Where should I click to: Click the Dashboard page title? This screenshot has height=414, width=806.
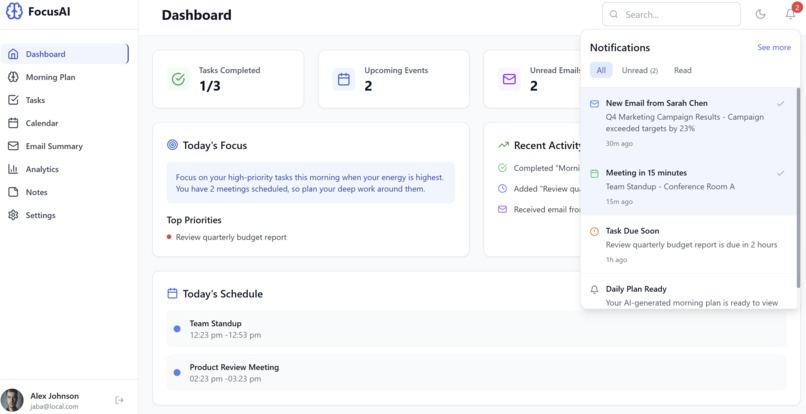[x=196, y=15]
